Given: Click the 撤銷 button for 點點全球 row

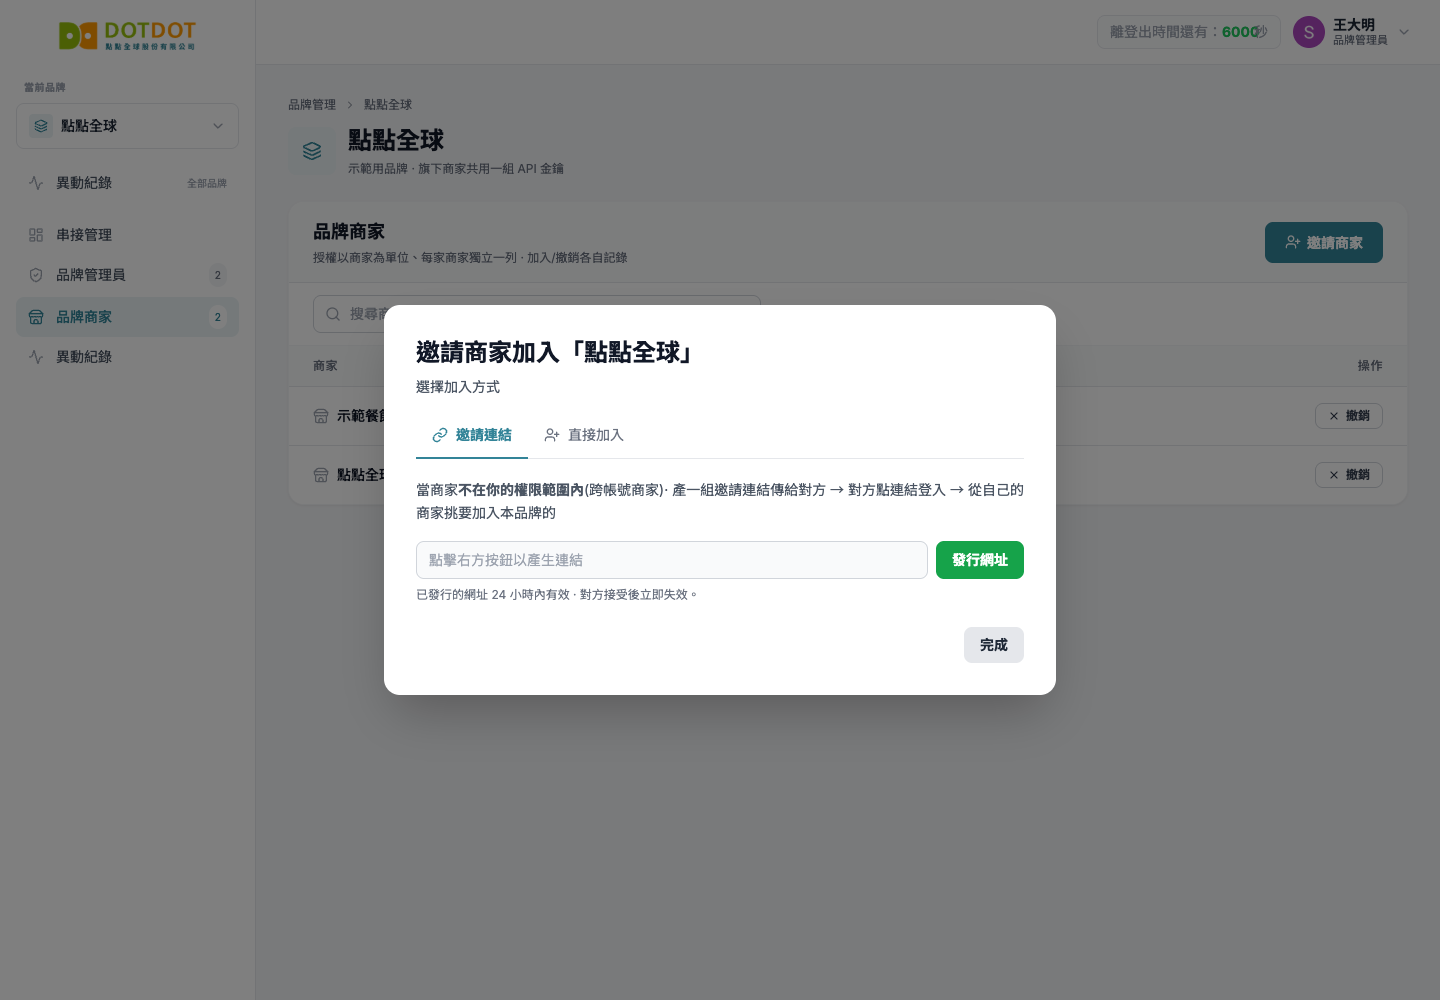Looking at the screenshot, I should pyautogui.click(x=1348, y=475).
